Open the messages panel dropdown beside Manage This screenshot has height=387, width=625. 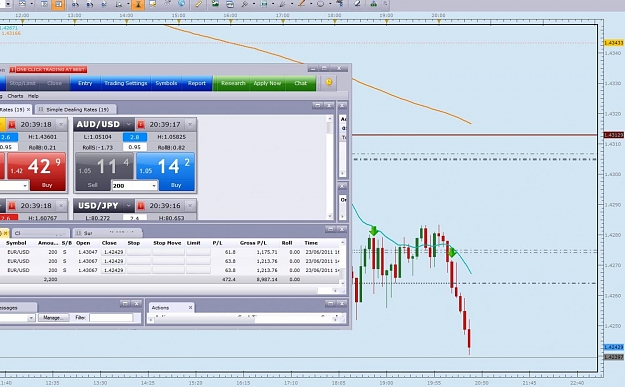31,318
